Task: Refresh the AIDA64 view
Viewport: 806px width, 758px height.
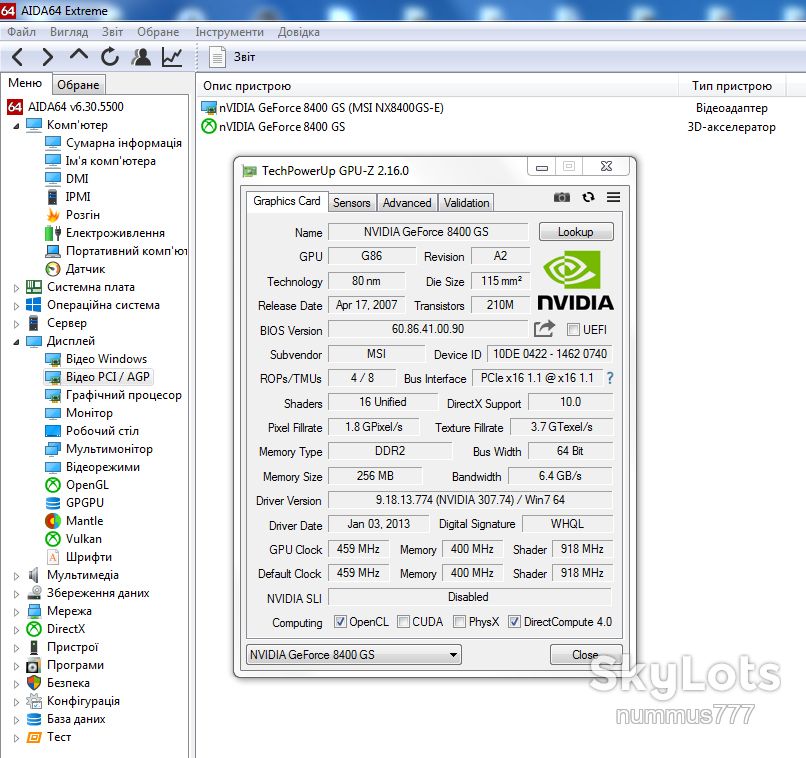Action: coord(109,57)
